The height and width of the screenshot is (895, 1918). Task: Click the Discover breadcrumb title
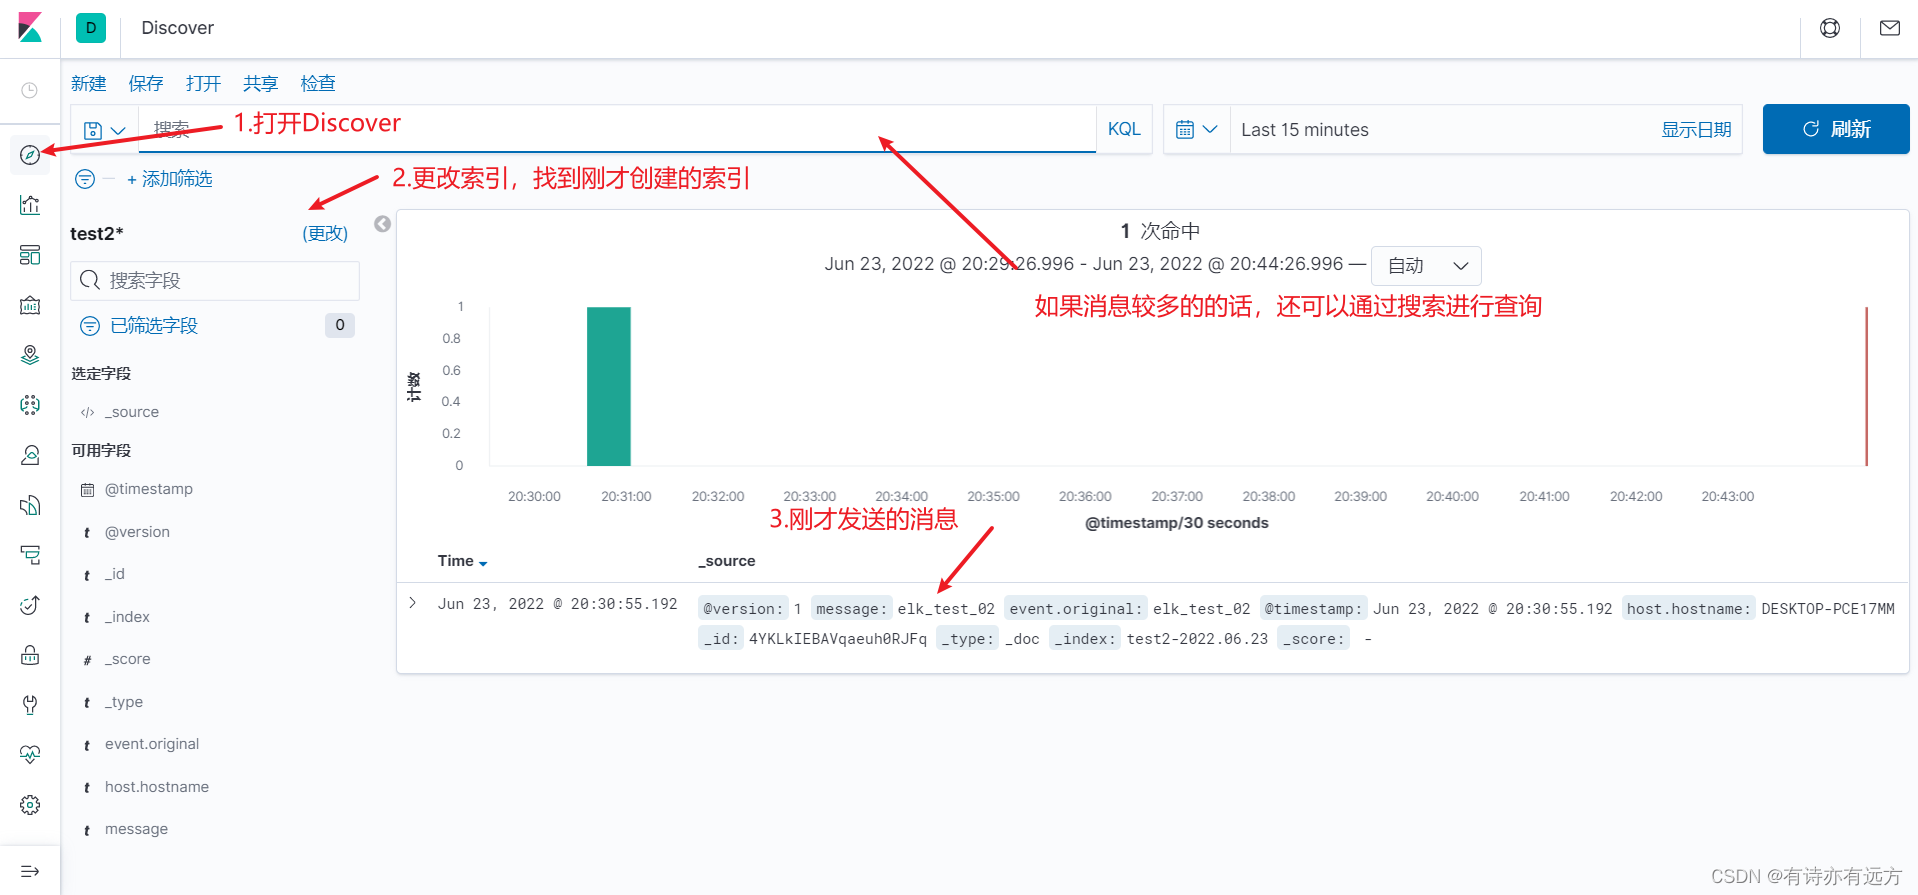(177, 28)
